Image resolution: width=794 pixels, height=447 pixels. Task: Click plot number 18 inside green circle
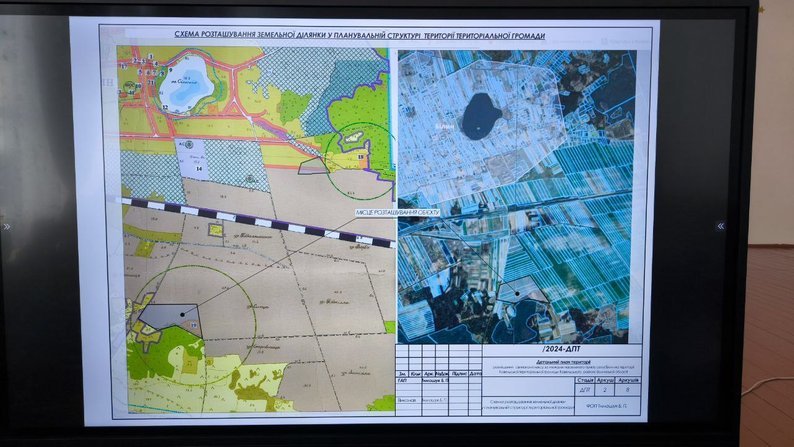361,157
